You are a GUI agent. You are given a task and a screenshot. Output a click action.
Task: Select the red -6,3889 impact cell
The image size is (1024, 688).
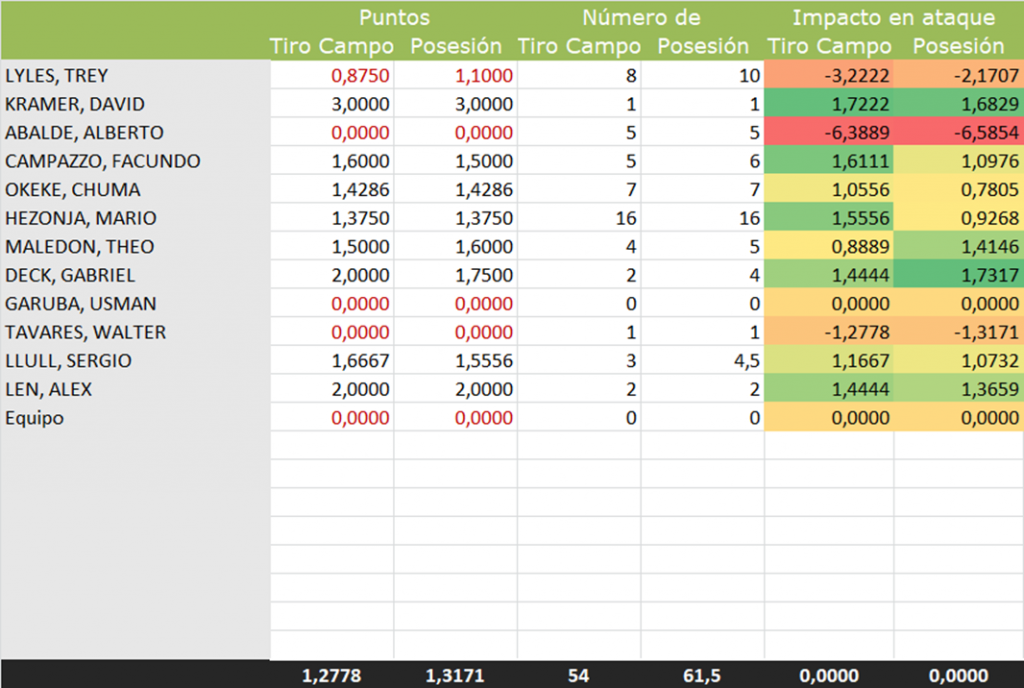coord(829,133)
